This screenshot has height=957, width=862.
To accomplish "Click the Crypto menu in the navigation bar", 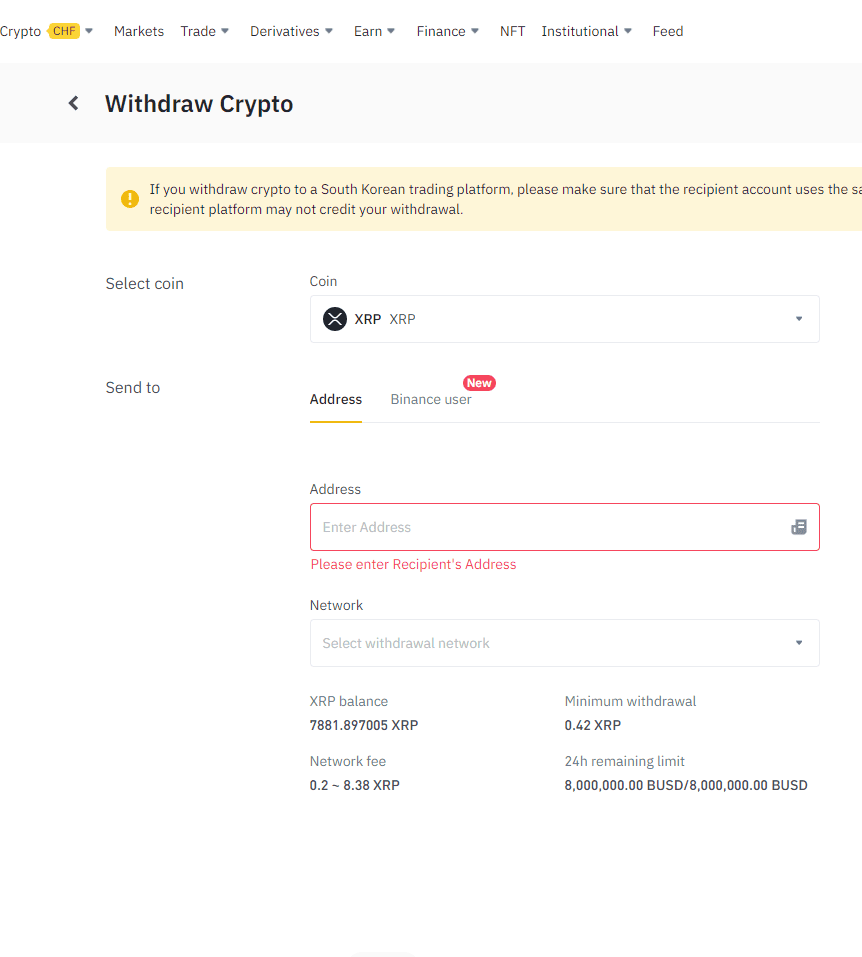I will click(20, 31).
